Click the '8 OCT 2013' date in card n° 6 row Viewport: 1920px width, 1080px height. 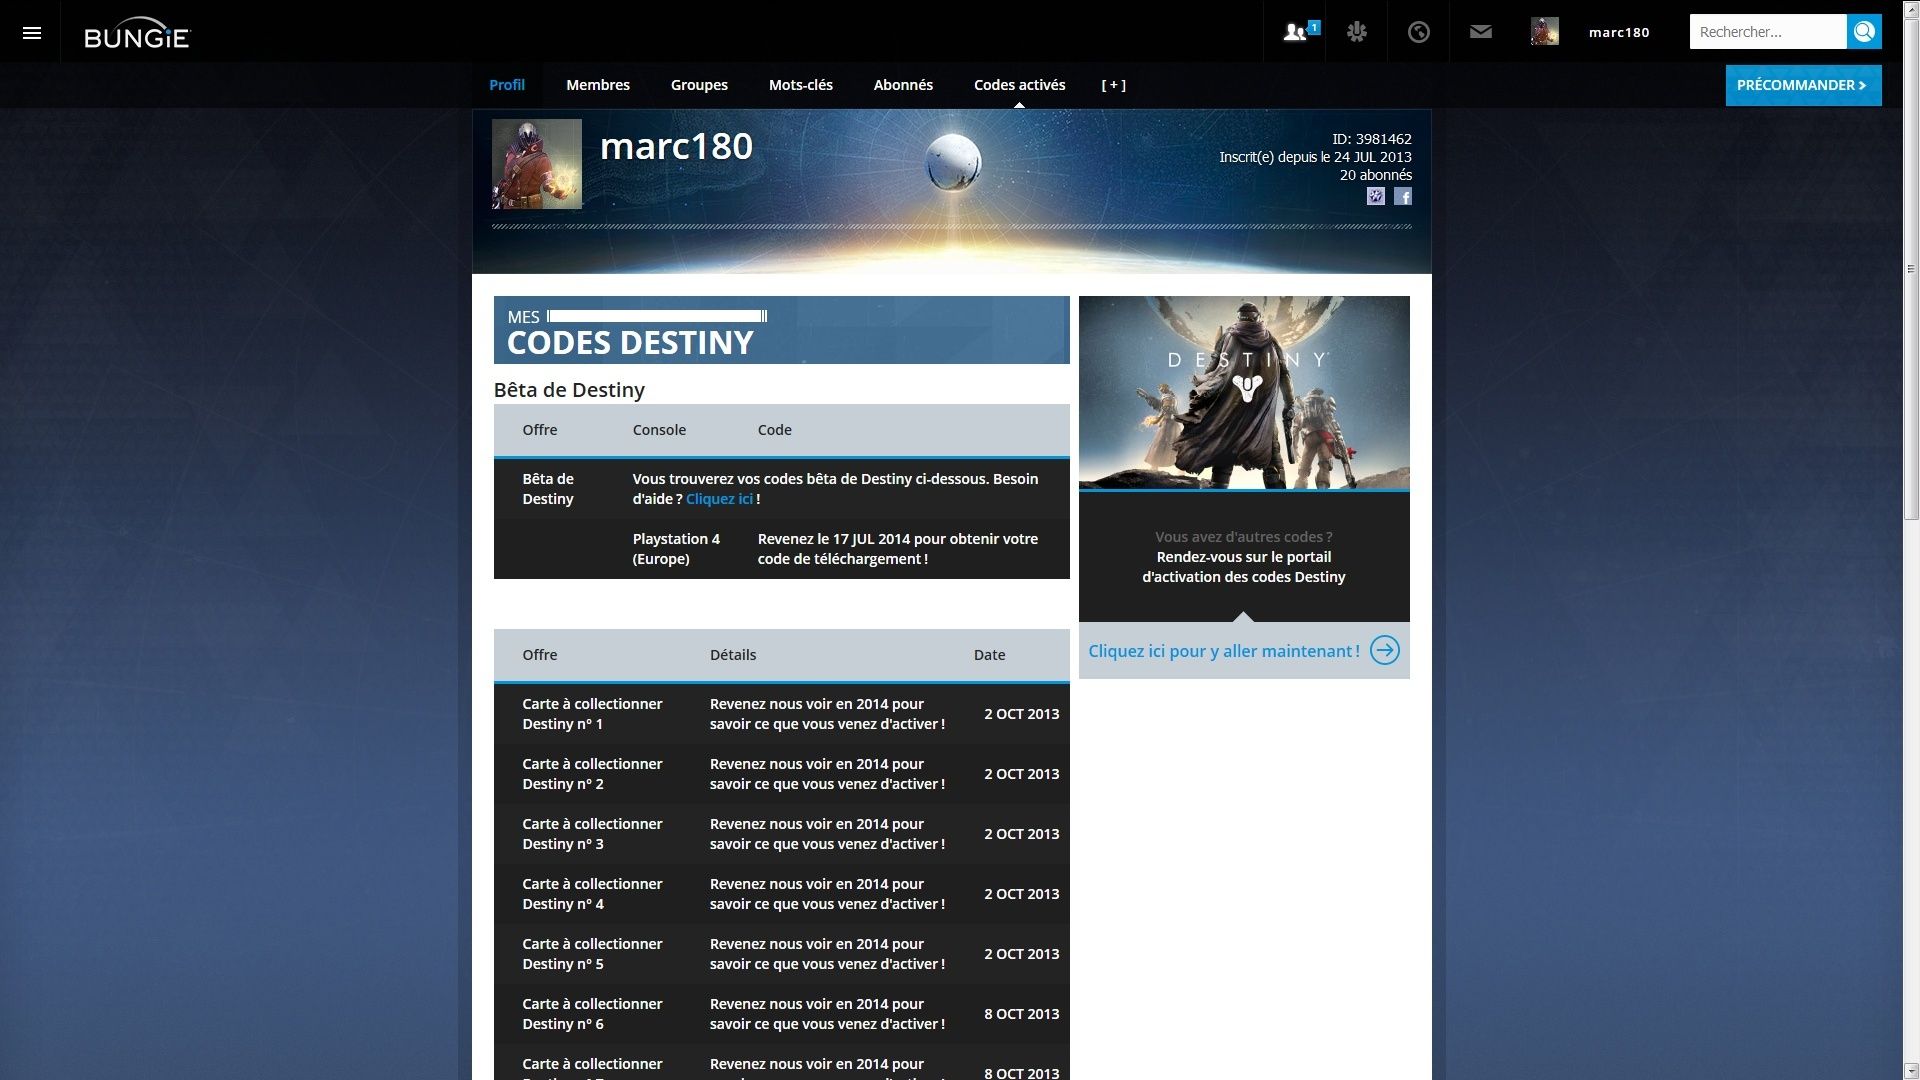(x=1021, y=1014)
